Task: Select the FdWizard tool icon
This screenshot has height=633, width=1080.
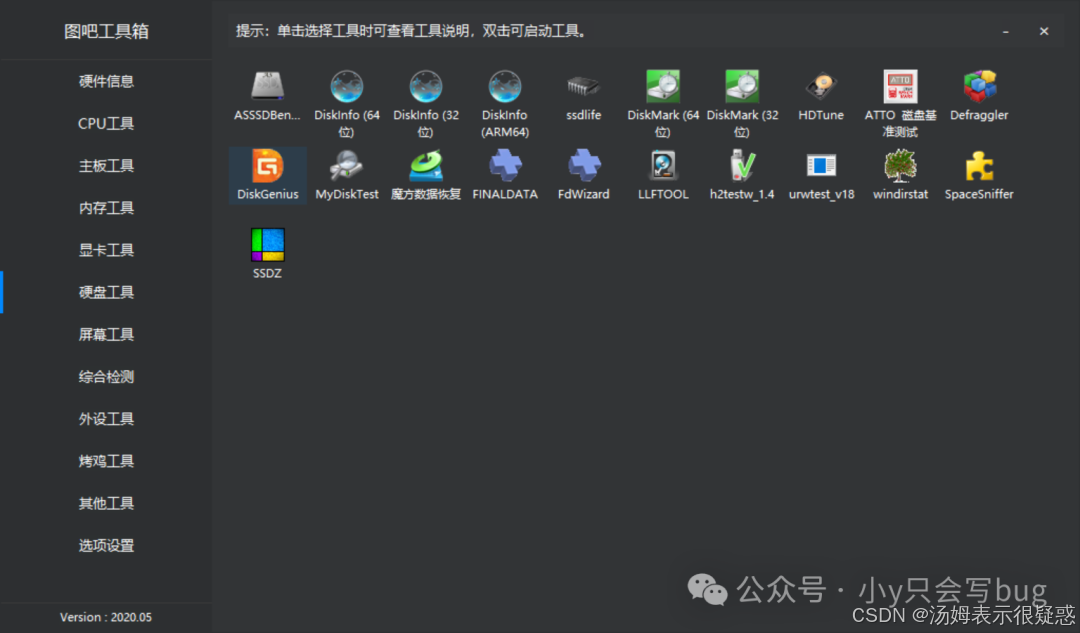Action: click(x=583, y=166)
